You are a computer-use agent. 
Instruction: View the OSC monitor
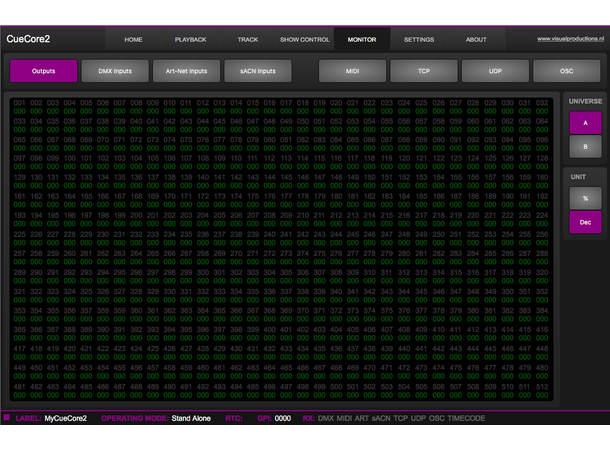[x=567, y=71]
